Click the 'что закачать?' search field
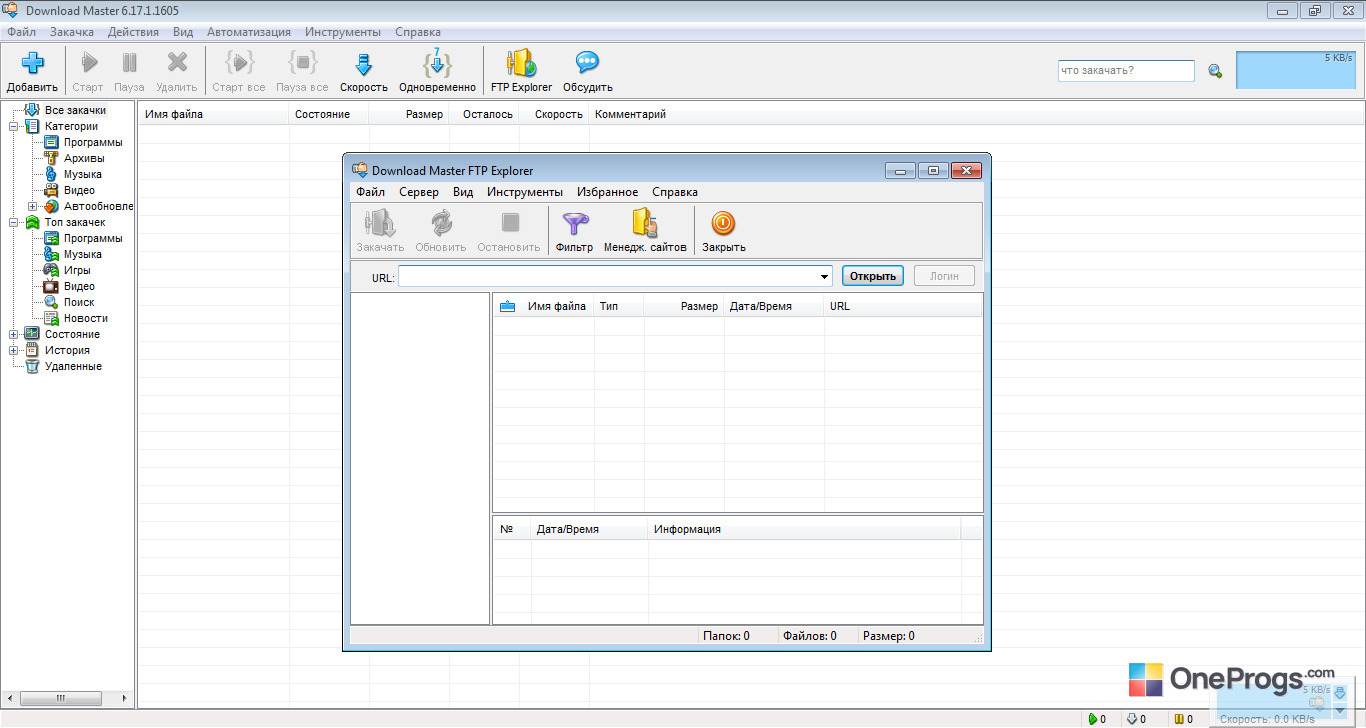Viewport: 1366px width, 728px height. [1126, 71]
